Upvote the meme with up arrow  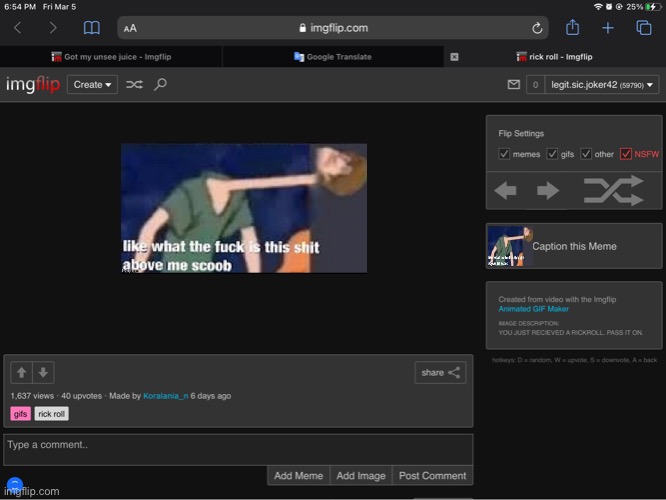[22, 373]
